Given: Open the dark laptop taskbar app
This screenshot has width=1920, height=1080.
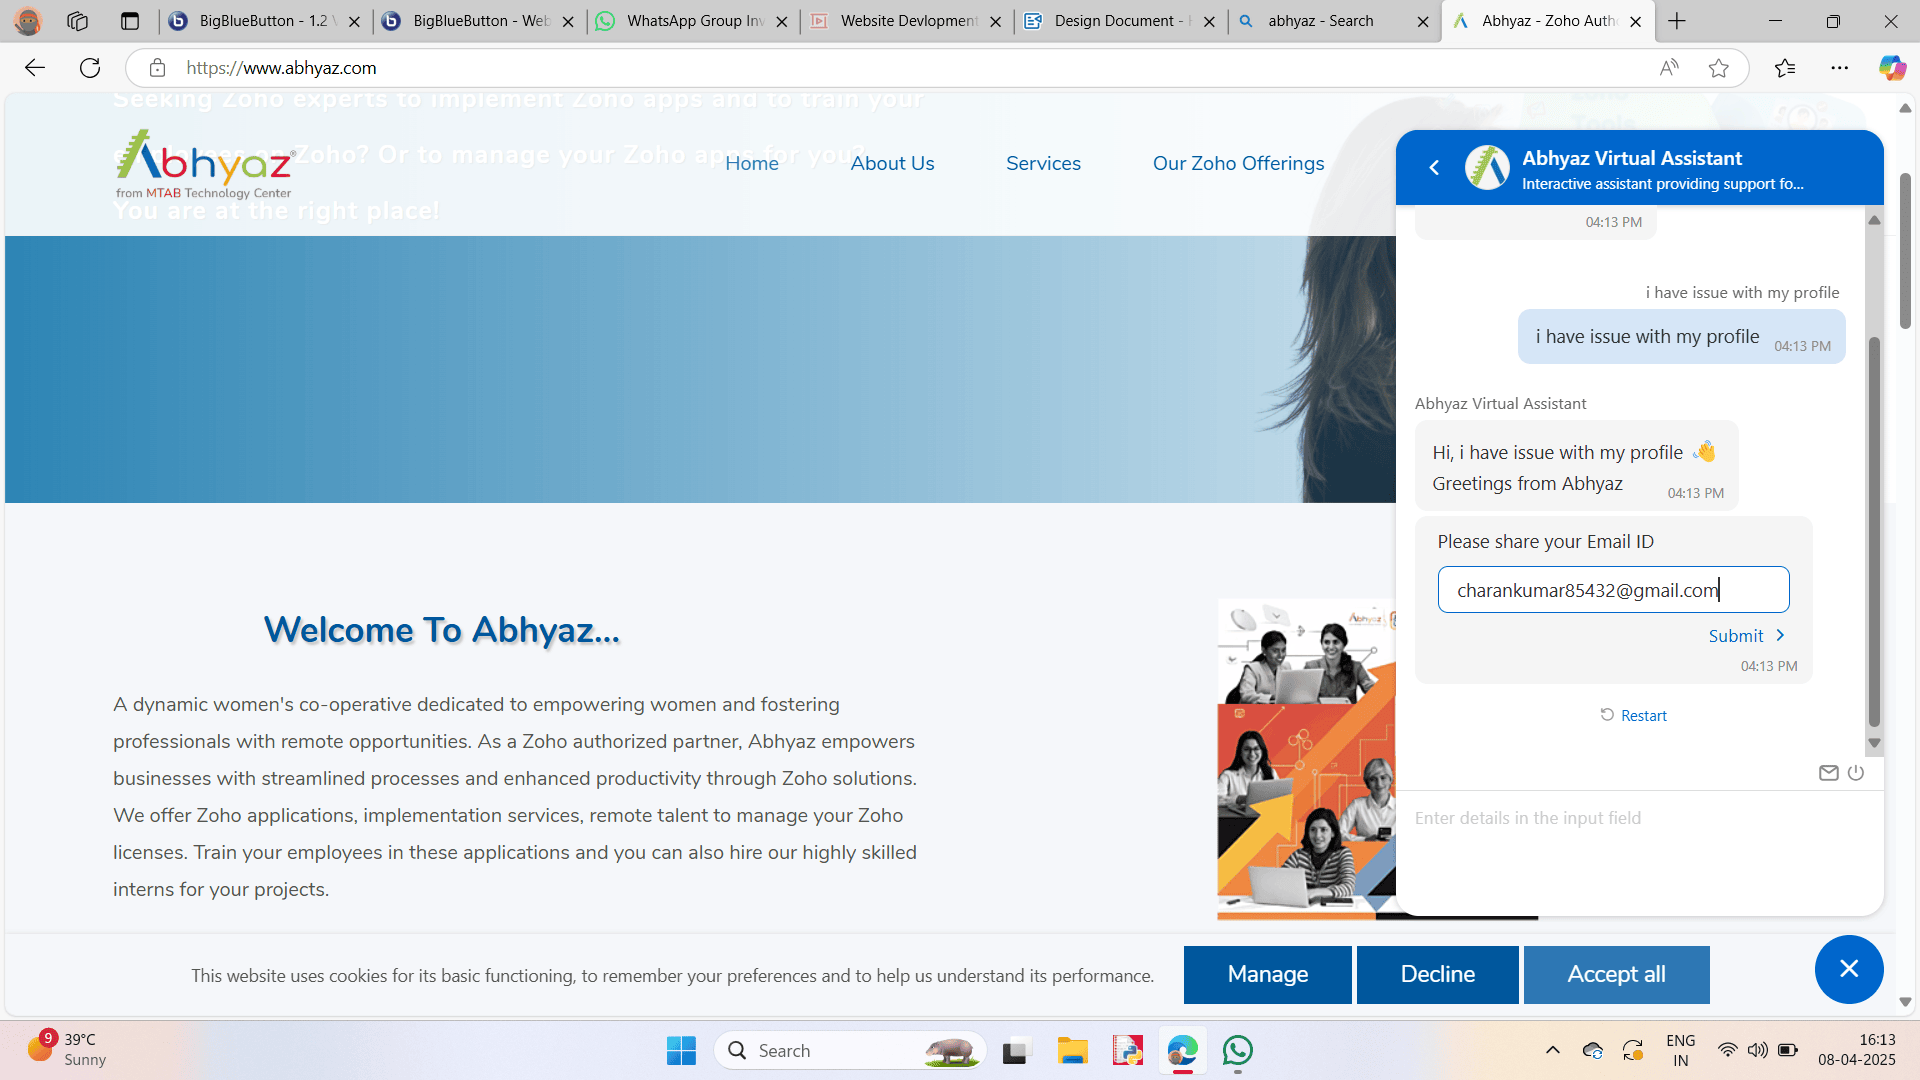Looking at the screenshot, I should click(1016, 1050).
